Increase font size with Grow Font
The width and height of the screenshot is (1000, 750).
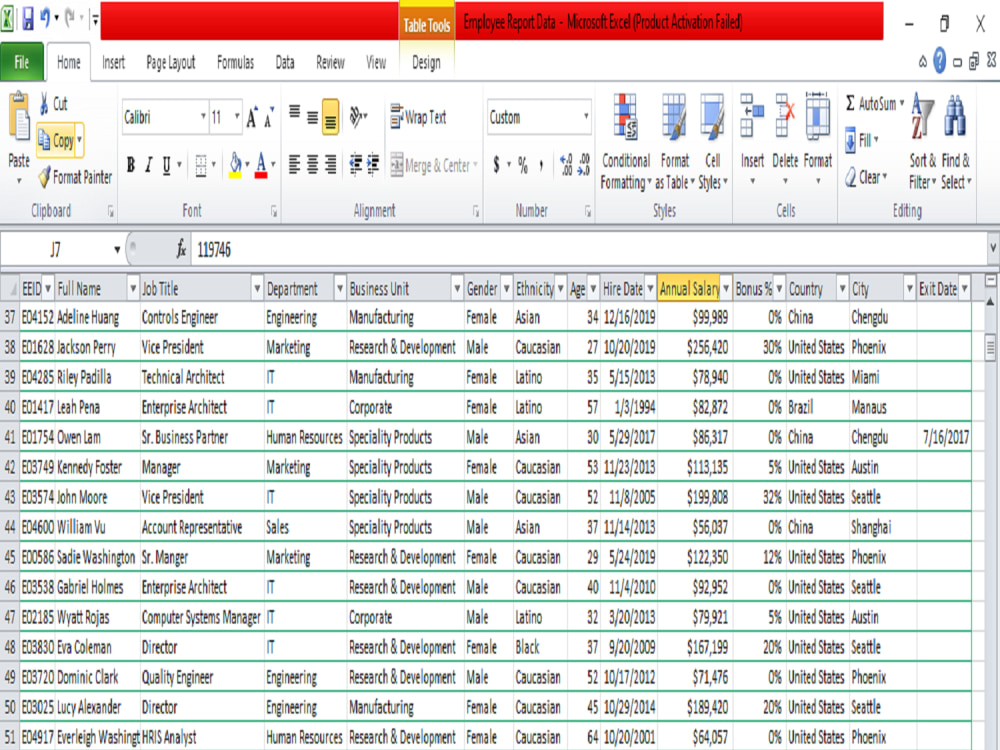(253, 117)
